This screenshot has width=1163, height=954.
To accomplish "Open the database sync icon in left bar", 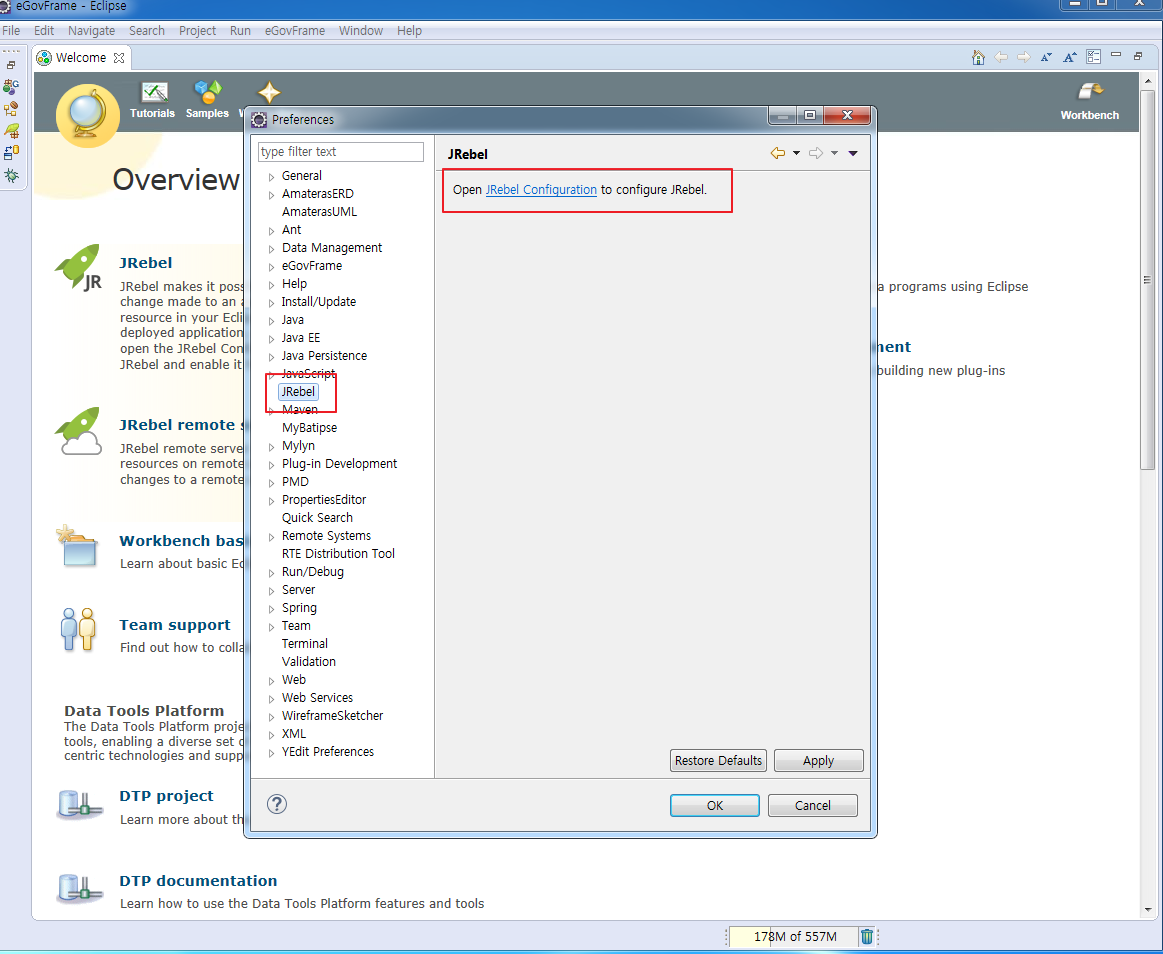I will (x=11, y=153).
